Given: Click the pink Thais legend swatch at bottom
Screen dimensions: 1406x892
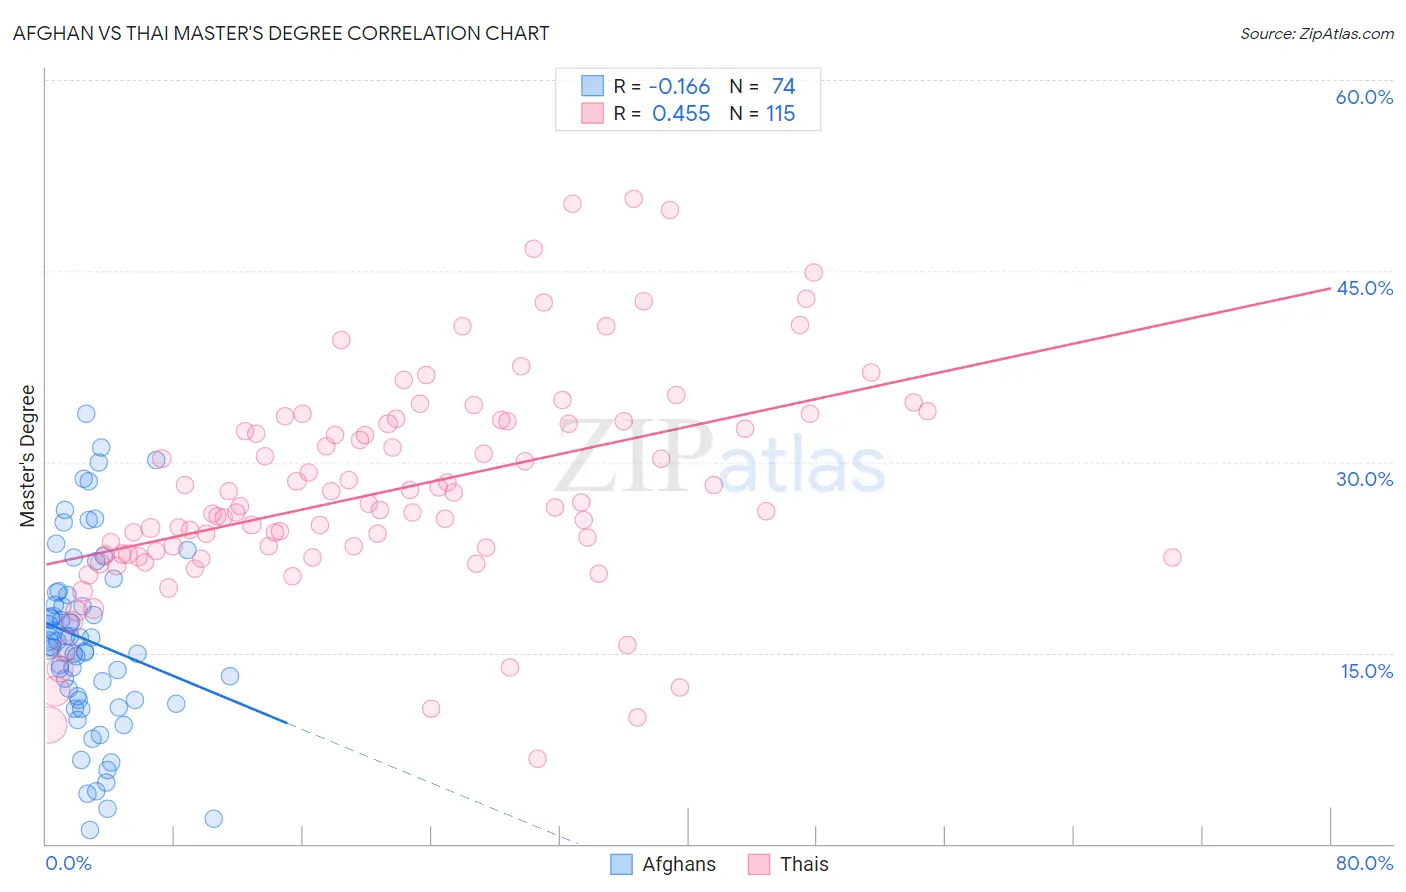Looking at the screenshot, I should click(x=759, y=864).
